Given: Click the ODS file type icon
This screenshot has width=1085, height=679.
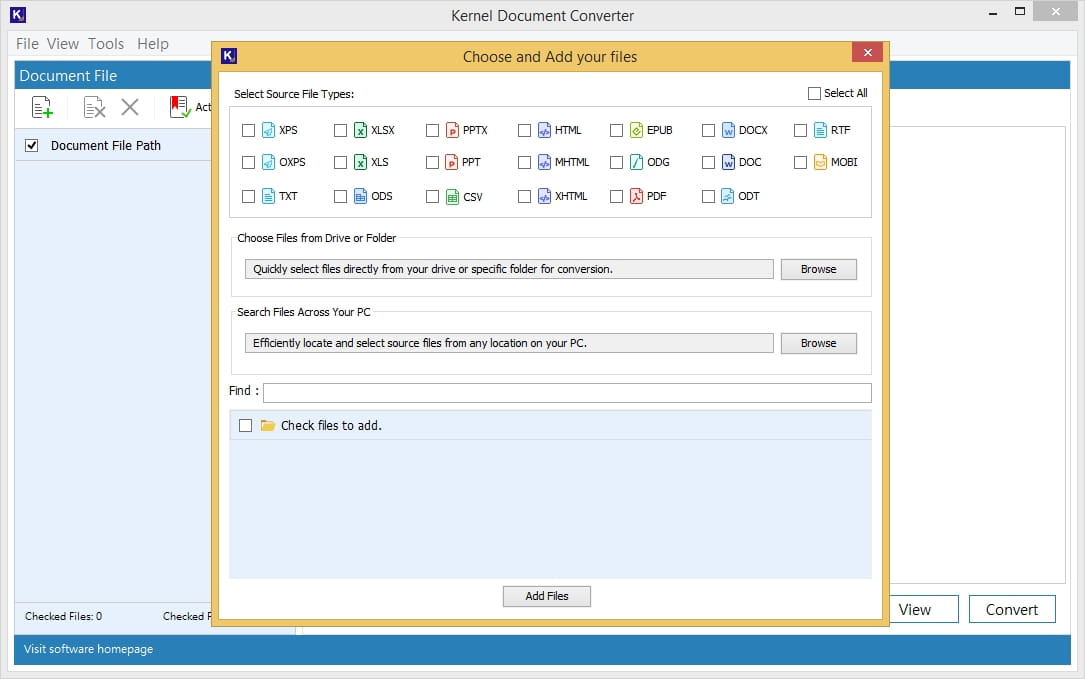Looking at the screenshot, I should point(361,197).
